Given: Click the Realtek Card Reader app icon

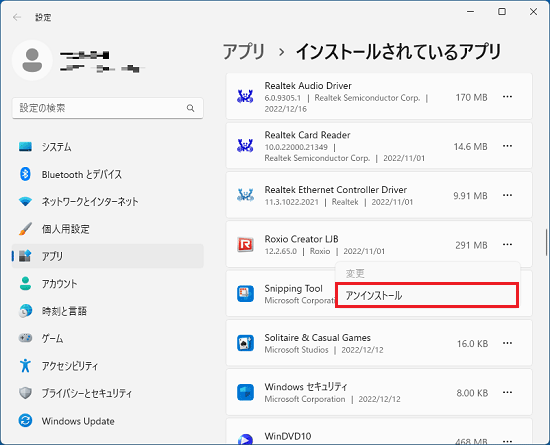Looking at the screenshot, I should click(245, 146).
